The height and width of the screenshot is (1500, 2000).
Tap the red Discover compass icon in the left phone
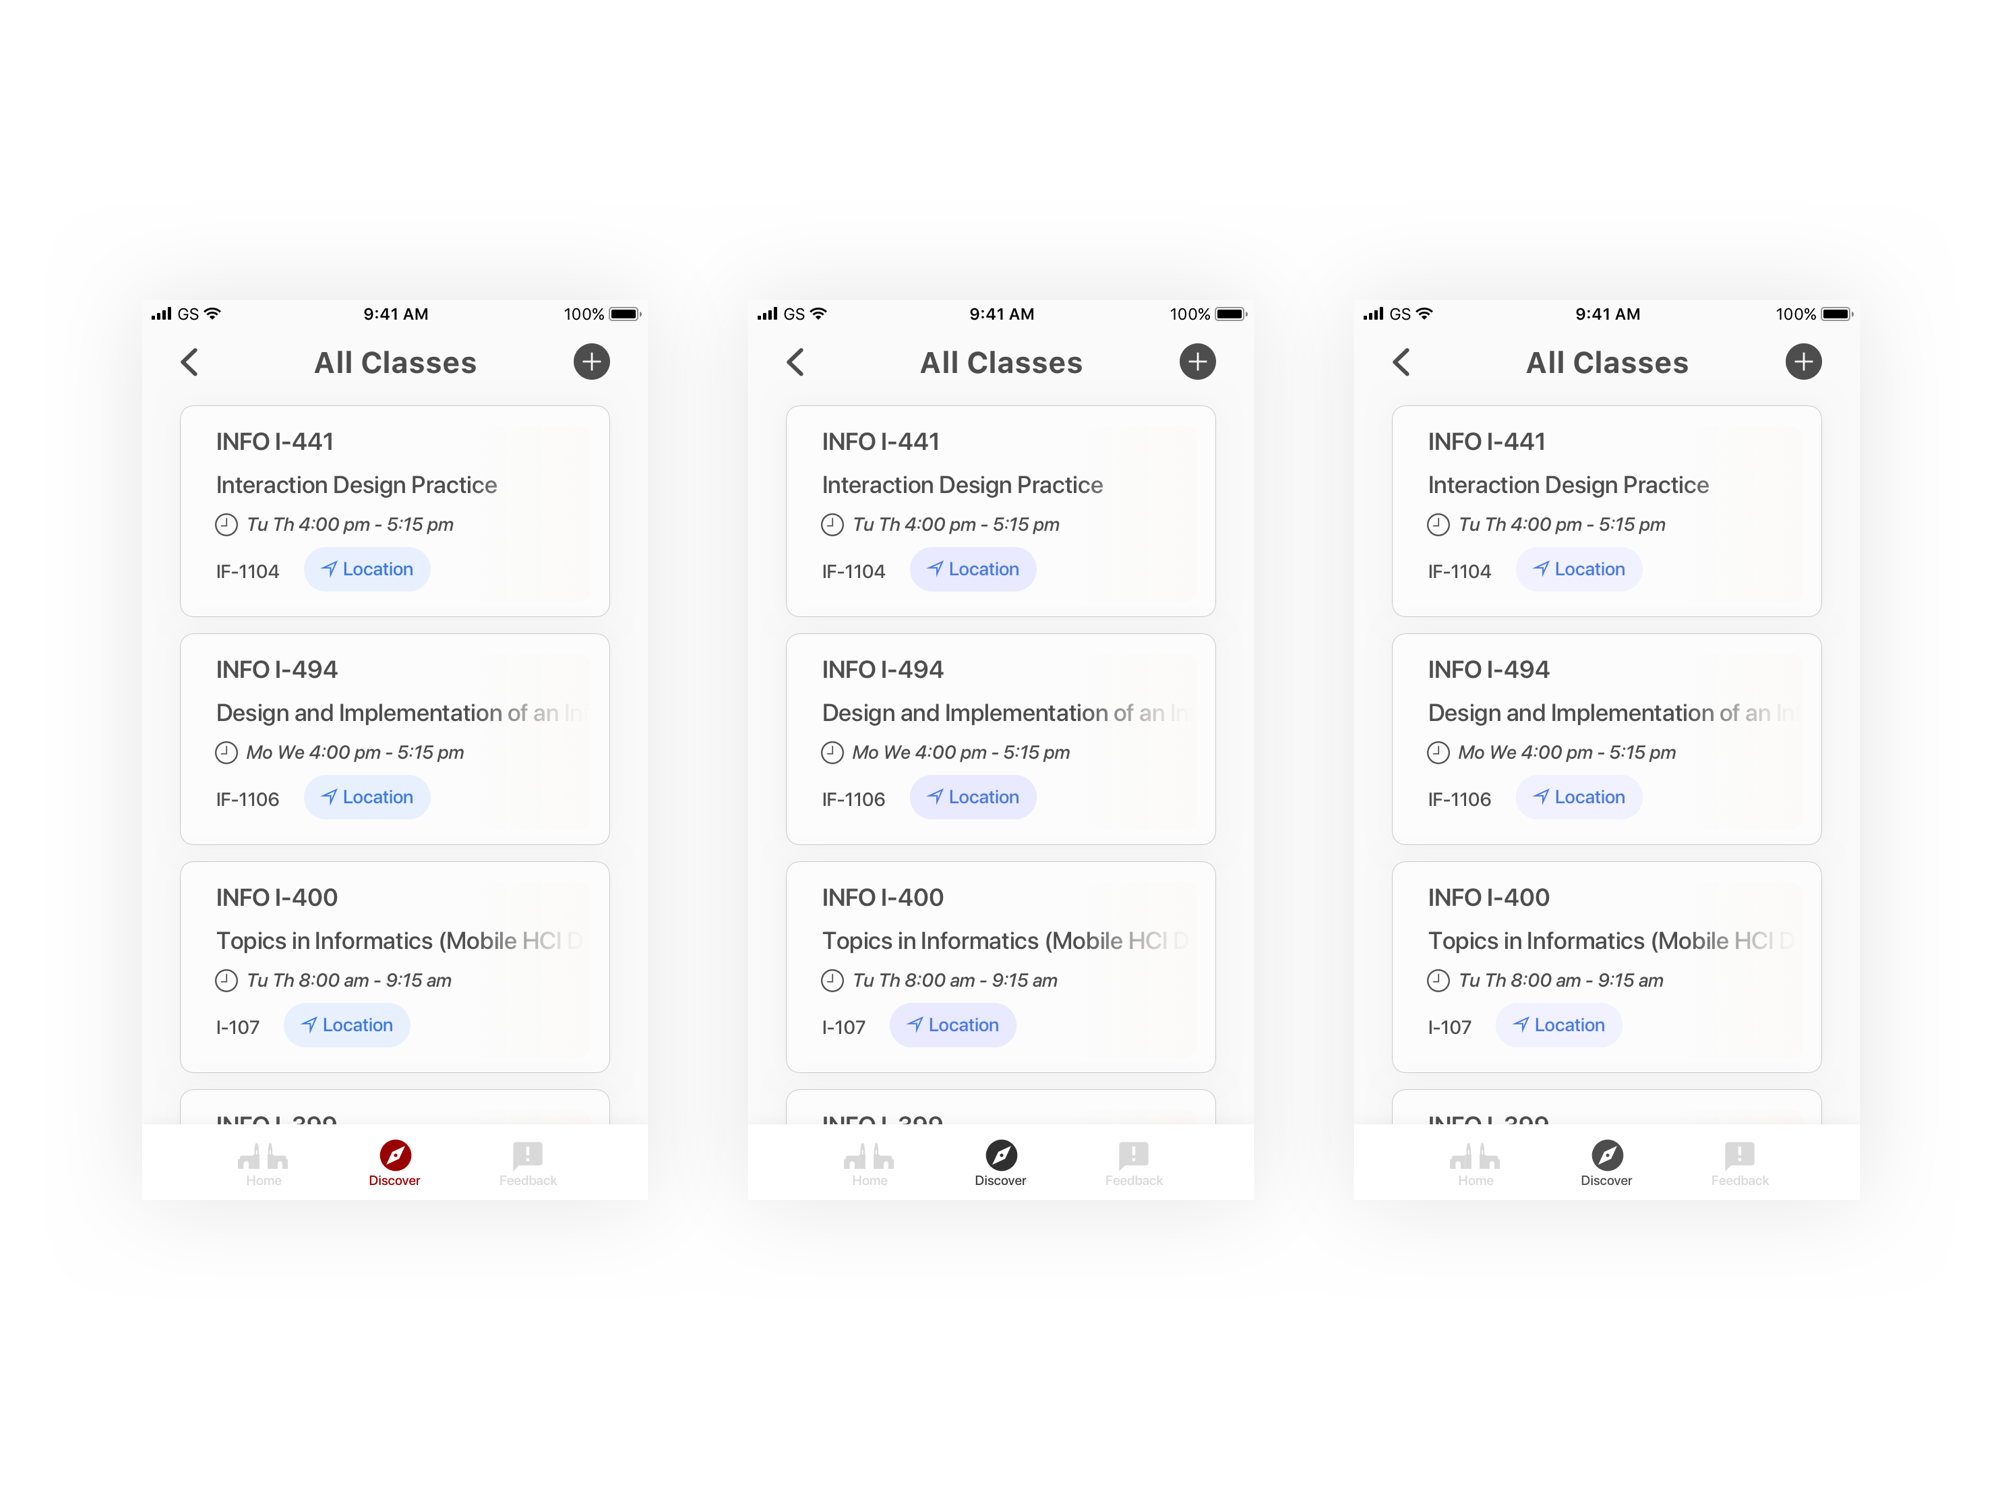(395, 1155)
